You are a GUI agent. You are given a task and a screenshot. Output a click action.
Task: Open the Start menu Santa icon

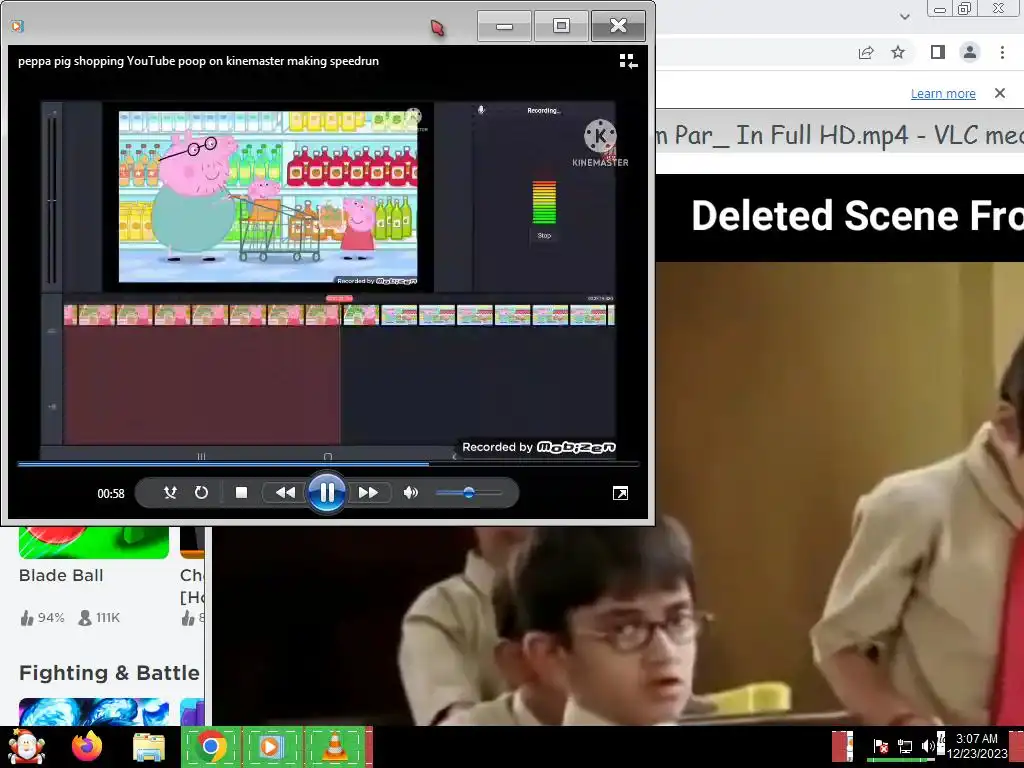[26, 746]
